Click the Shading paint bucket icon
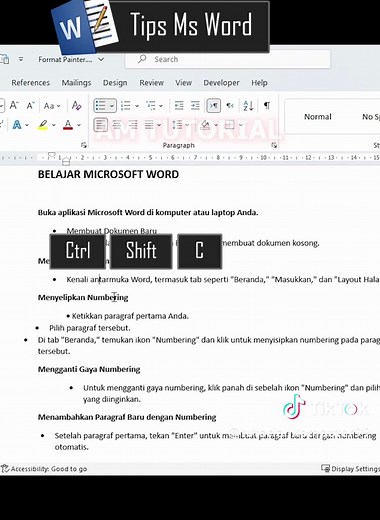 pyautogui.click(x=205, y=125)
